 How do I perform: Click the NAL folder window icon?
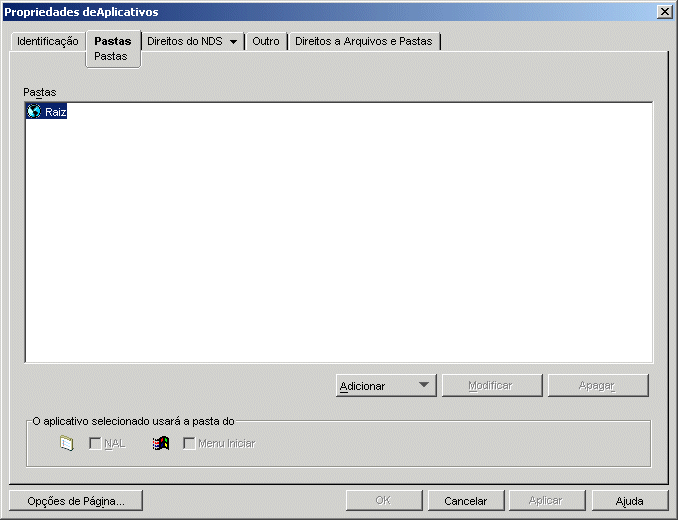[x=67, y=443]
